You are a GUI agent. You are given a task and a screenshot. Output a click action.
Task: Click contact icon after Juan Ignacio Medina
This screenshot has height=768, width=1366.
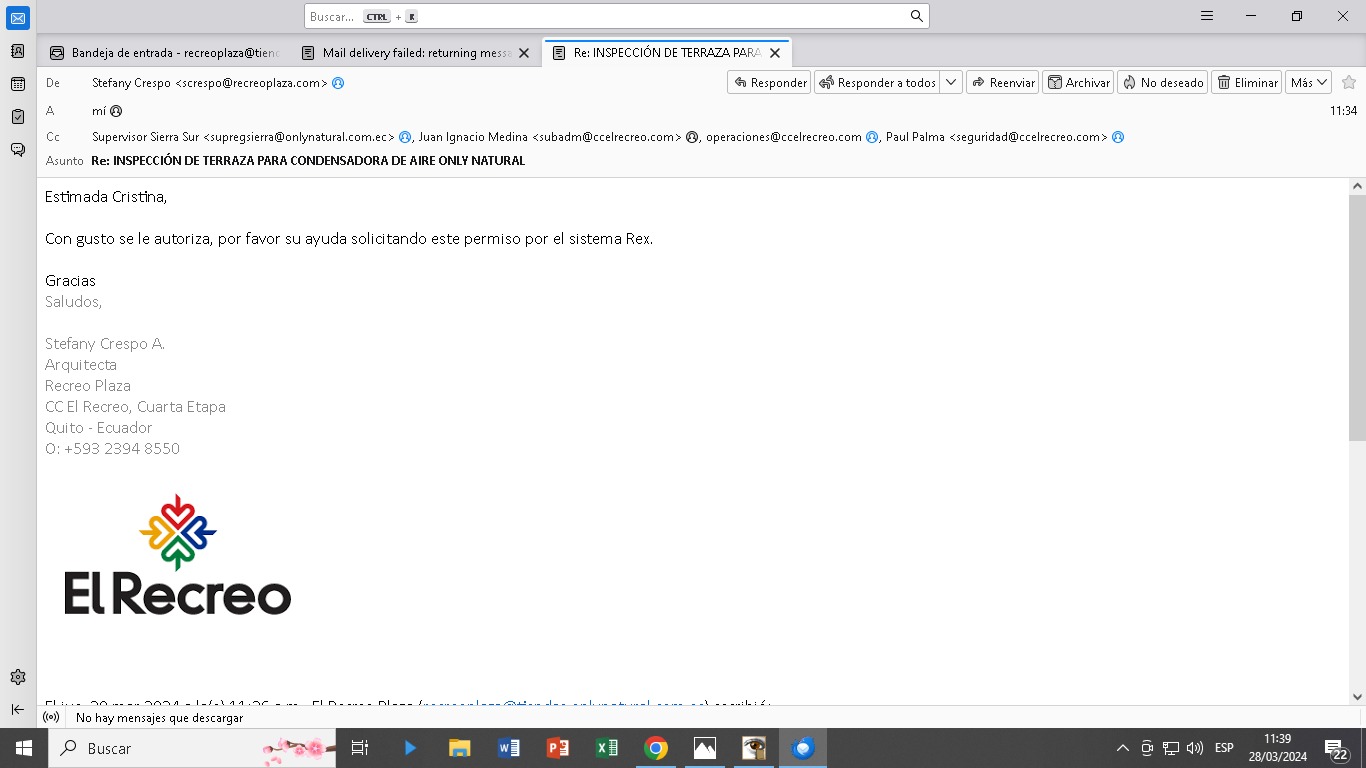point(692,137)
